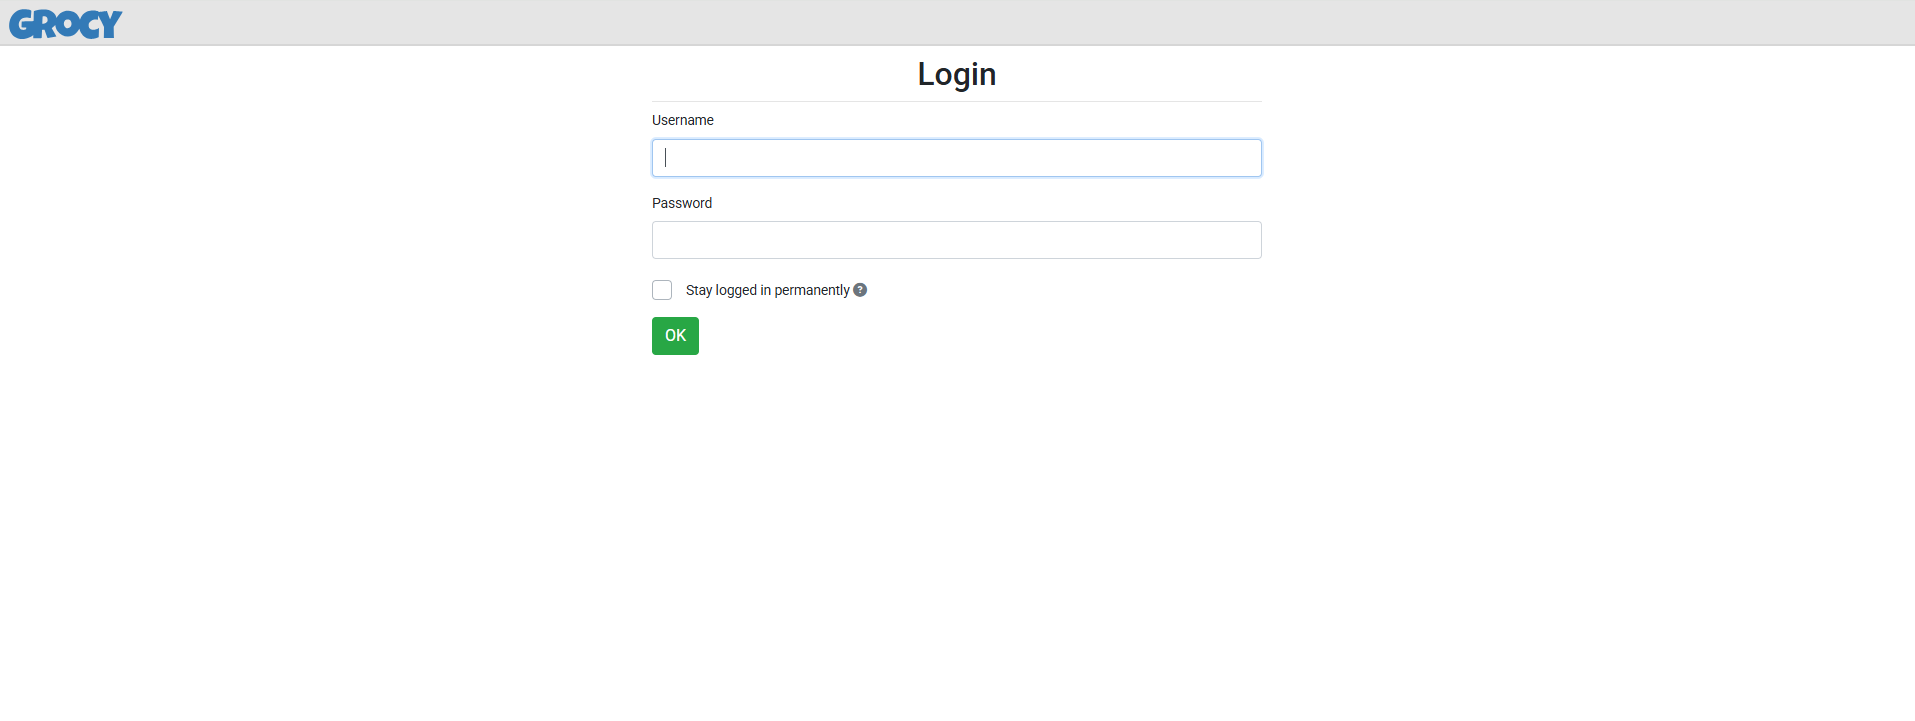
Task: Open the Grocy home via the blue logo
Action: (x=66, y=24)
